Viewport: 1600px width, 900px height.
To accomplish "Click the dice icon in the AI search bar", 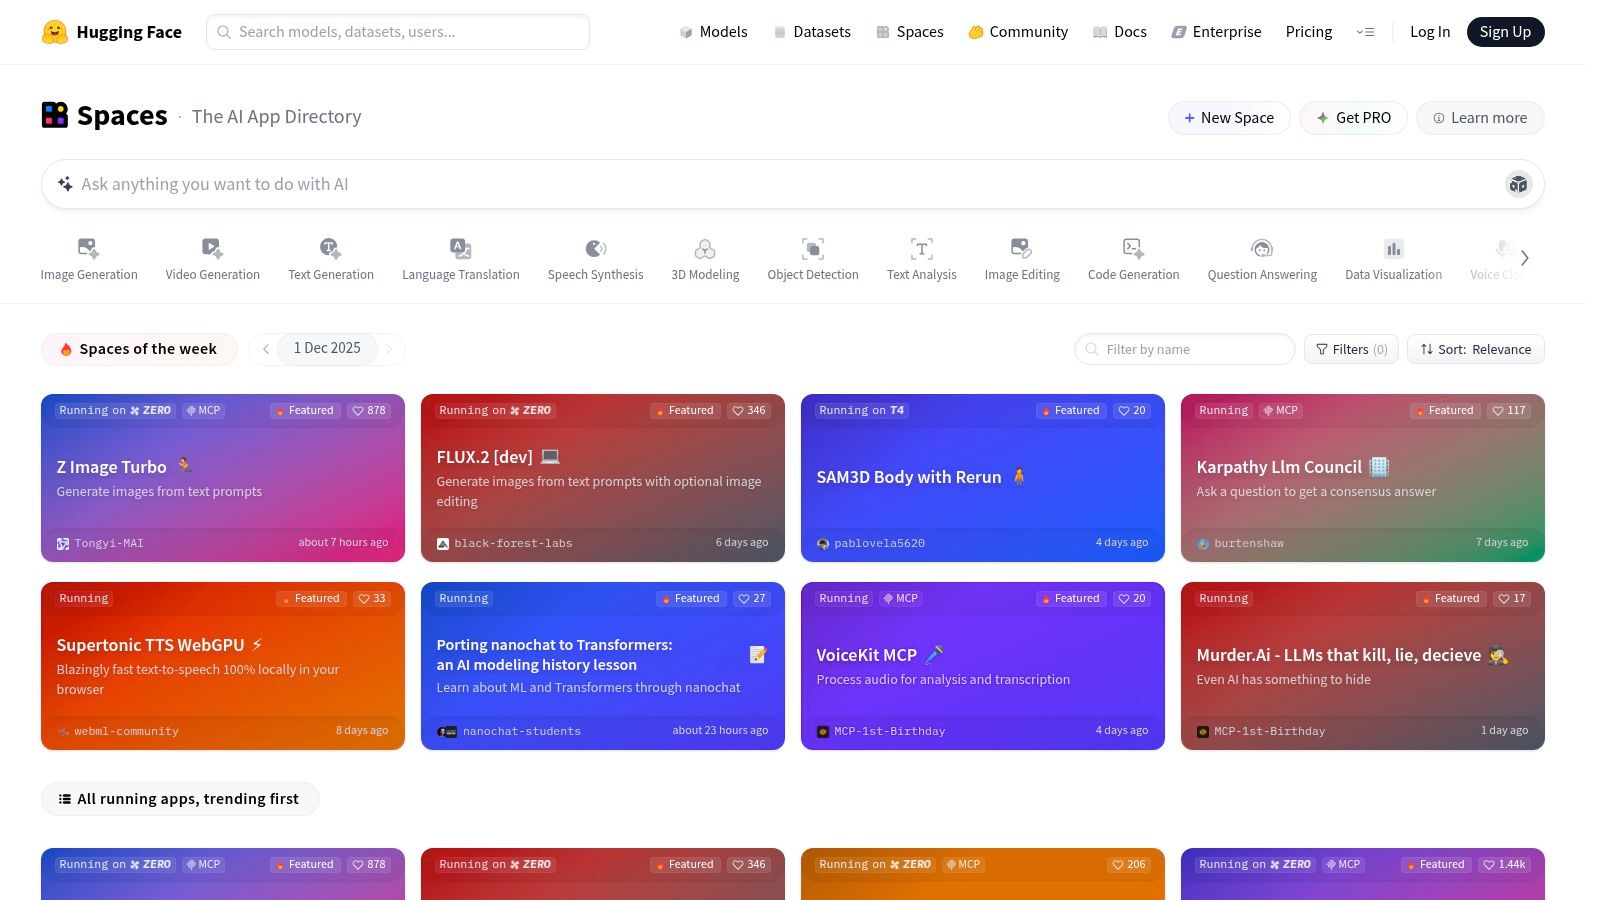I will (x=1518, y=184).
